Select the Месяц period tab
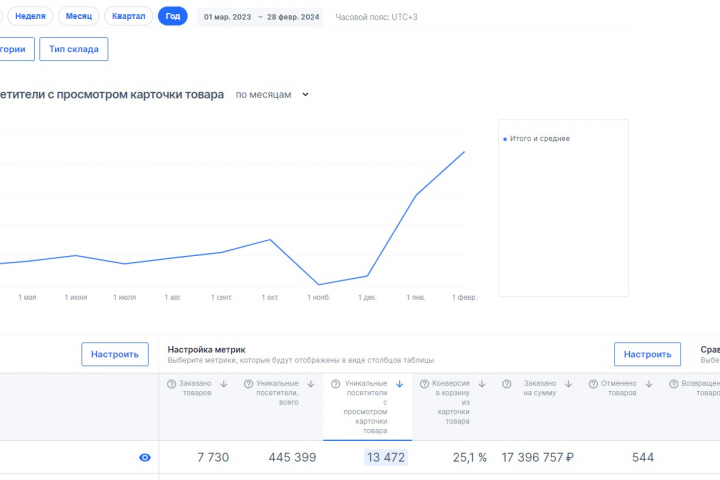The width and height of the screenshot is (720, 480). (79, 16)
